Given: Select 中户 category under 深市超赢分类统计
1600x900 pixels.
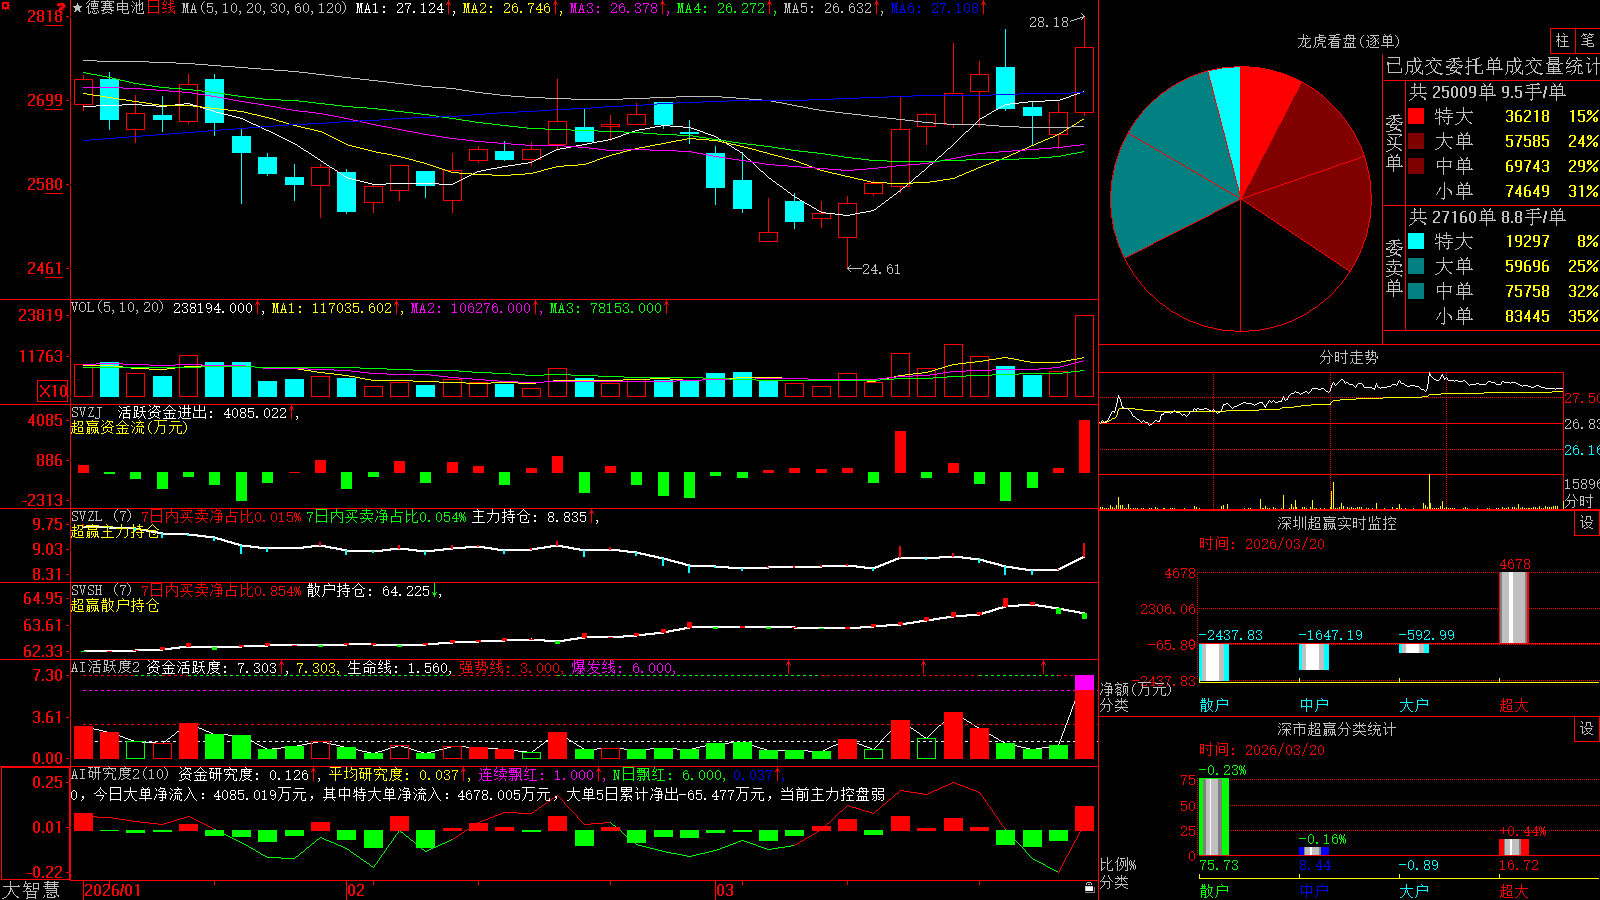Looking at the screenshot, I should coord(1314,890).
